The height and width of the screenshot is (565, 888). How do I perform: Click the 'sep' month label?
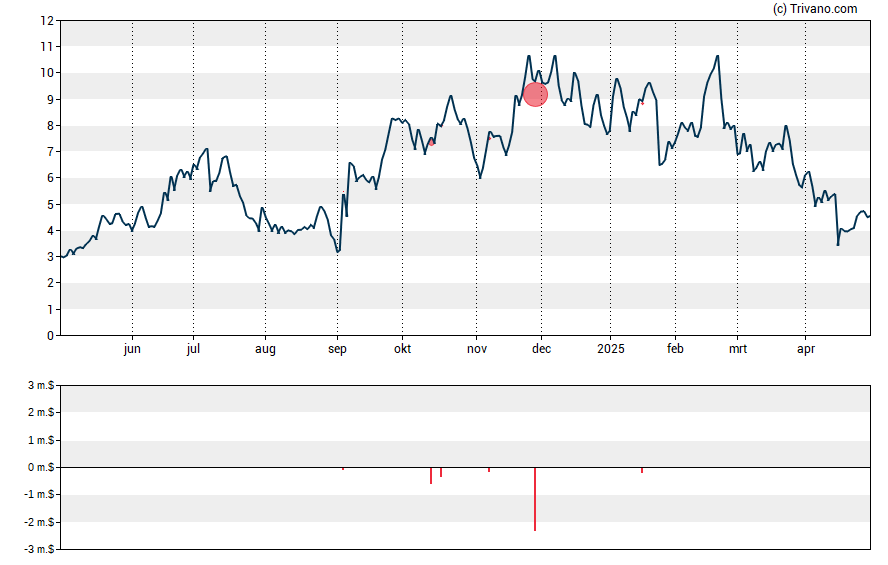337,349
